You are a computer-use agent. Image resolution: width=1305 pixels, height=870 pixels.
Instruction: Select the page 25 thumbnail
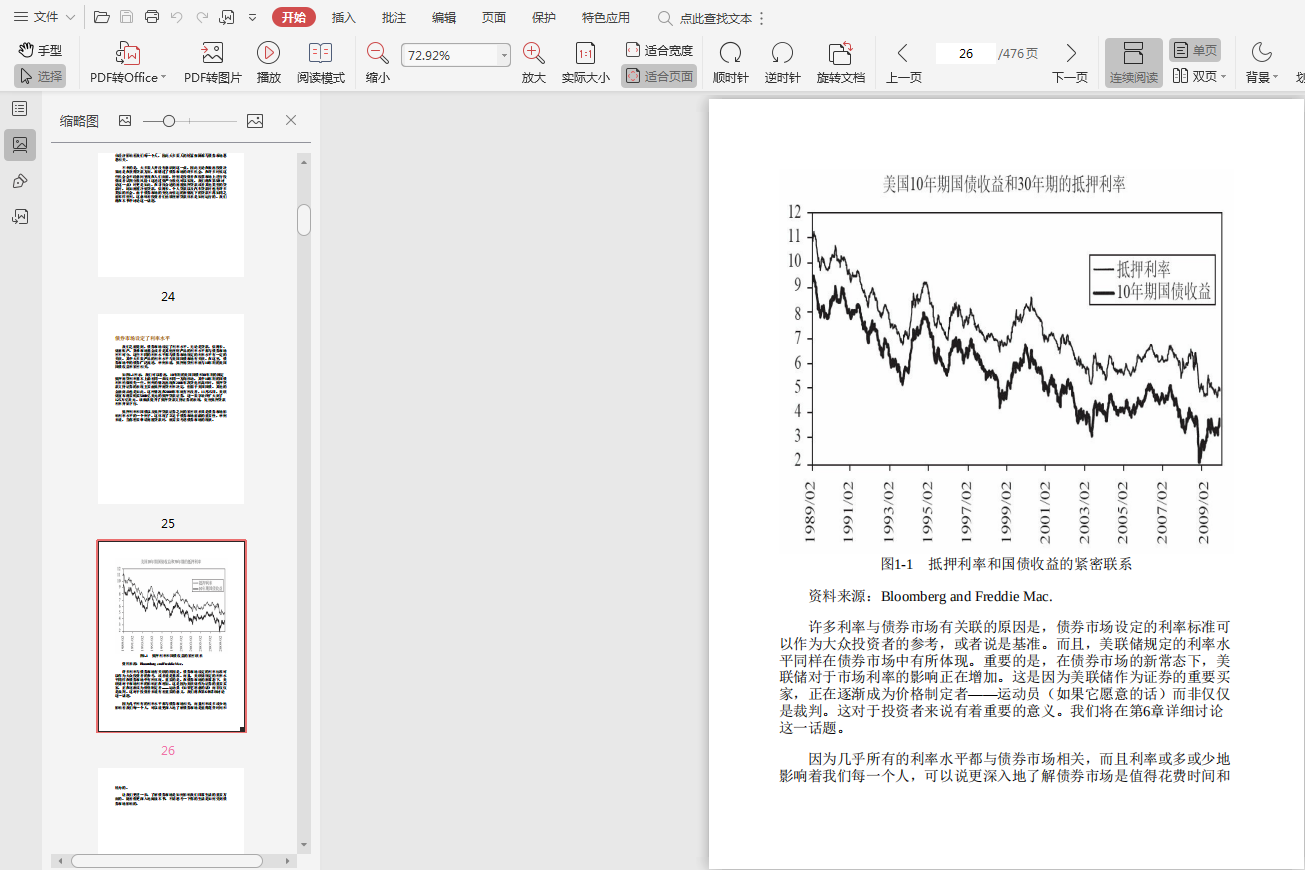click(171, 409)
